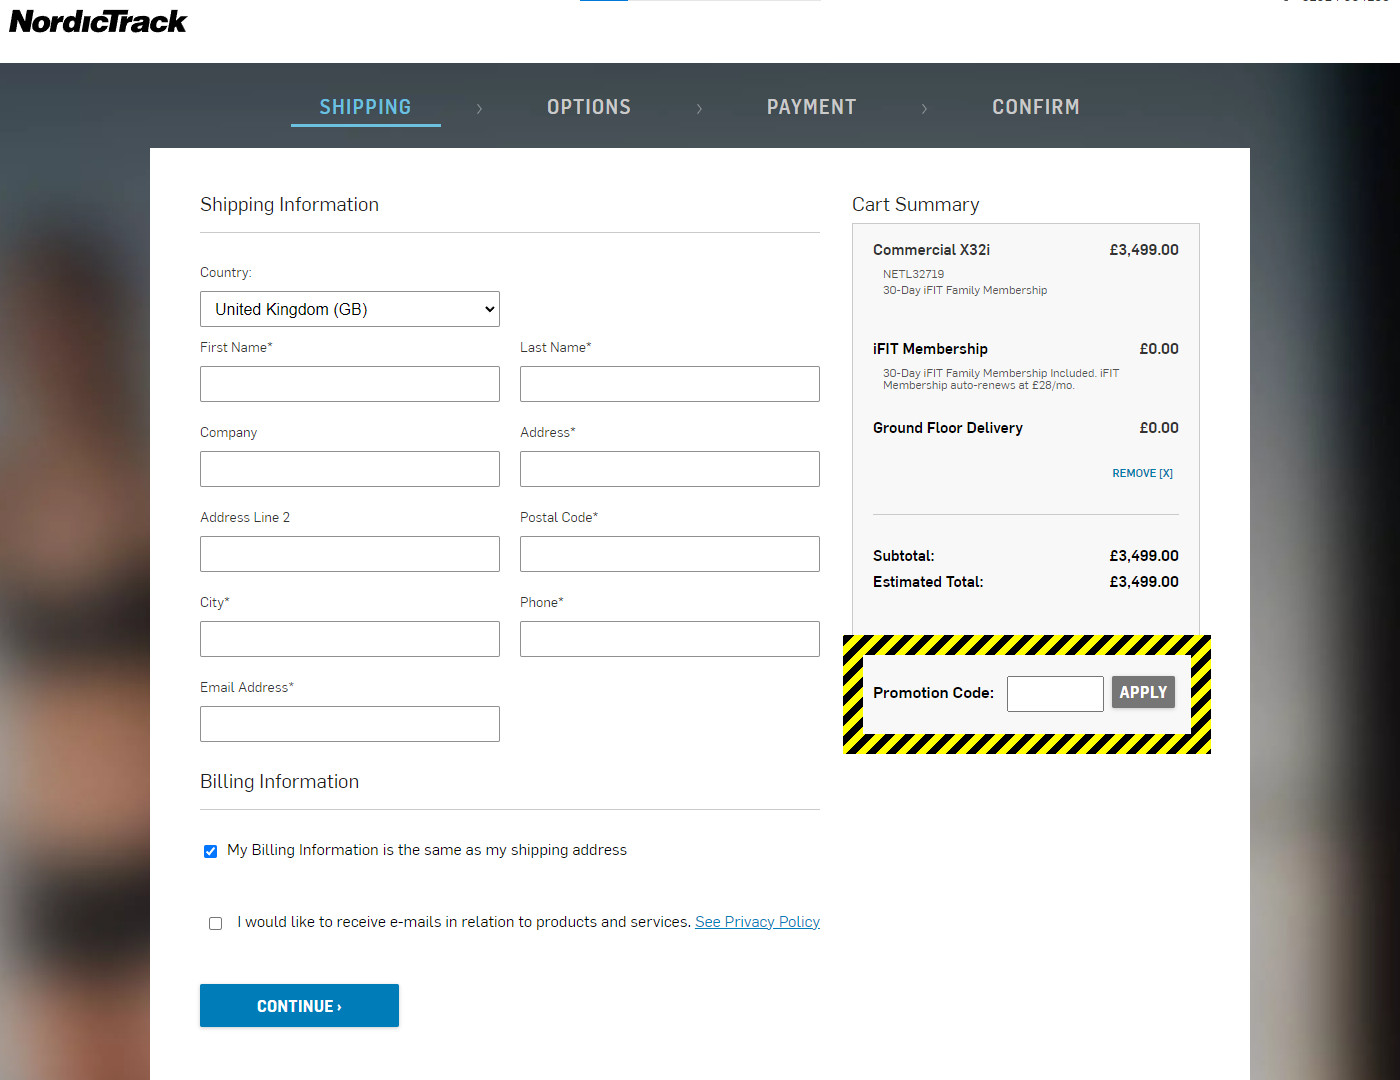Image resolution: width=1400 pixels, height=1080 pixels.
Task: Click the NordicTrack logo
Action: click(x=98, y=22)
